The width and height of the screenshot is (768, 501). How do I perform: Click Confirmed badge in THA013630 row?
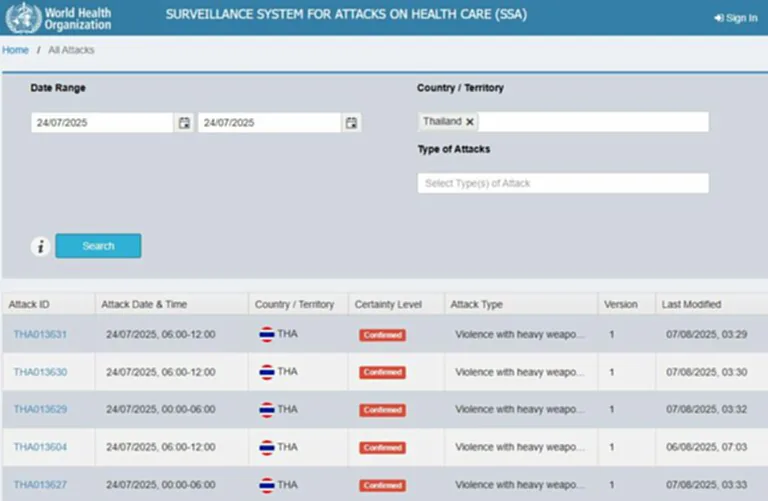[383, 373]
